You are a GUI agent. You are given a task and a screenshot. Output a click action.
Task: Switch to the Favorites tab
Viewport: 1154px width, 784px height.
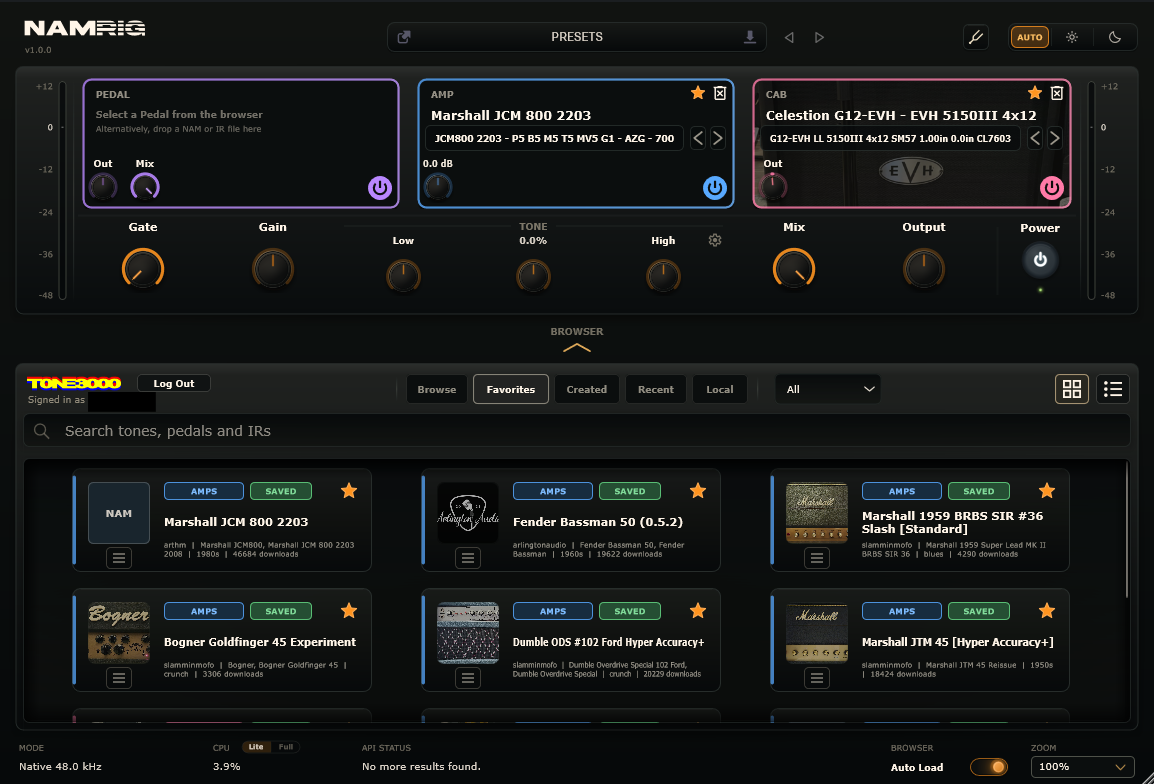tap(511, 389)
